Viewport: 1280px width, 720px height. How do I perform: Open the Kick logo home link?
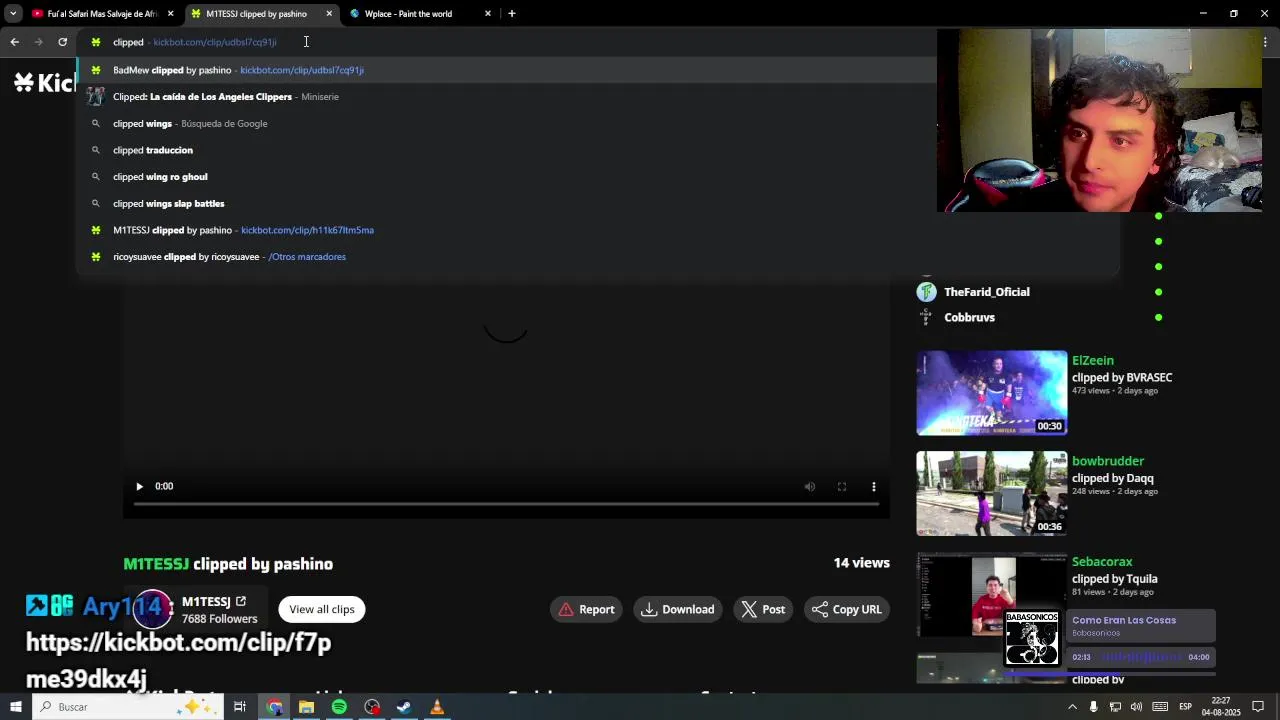(x=44, y=82)
